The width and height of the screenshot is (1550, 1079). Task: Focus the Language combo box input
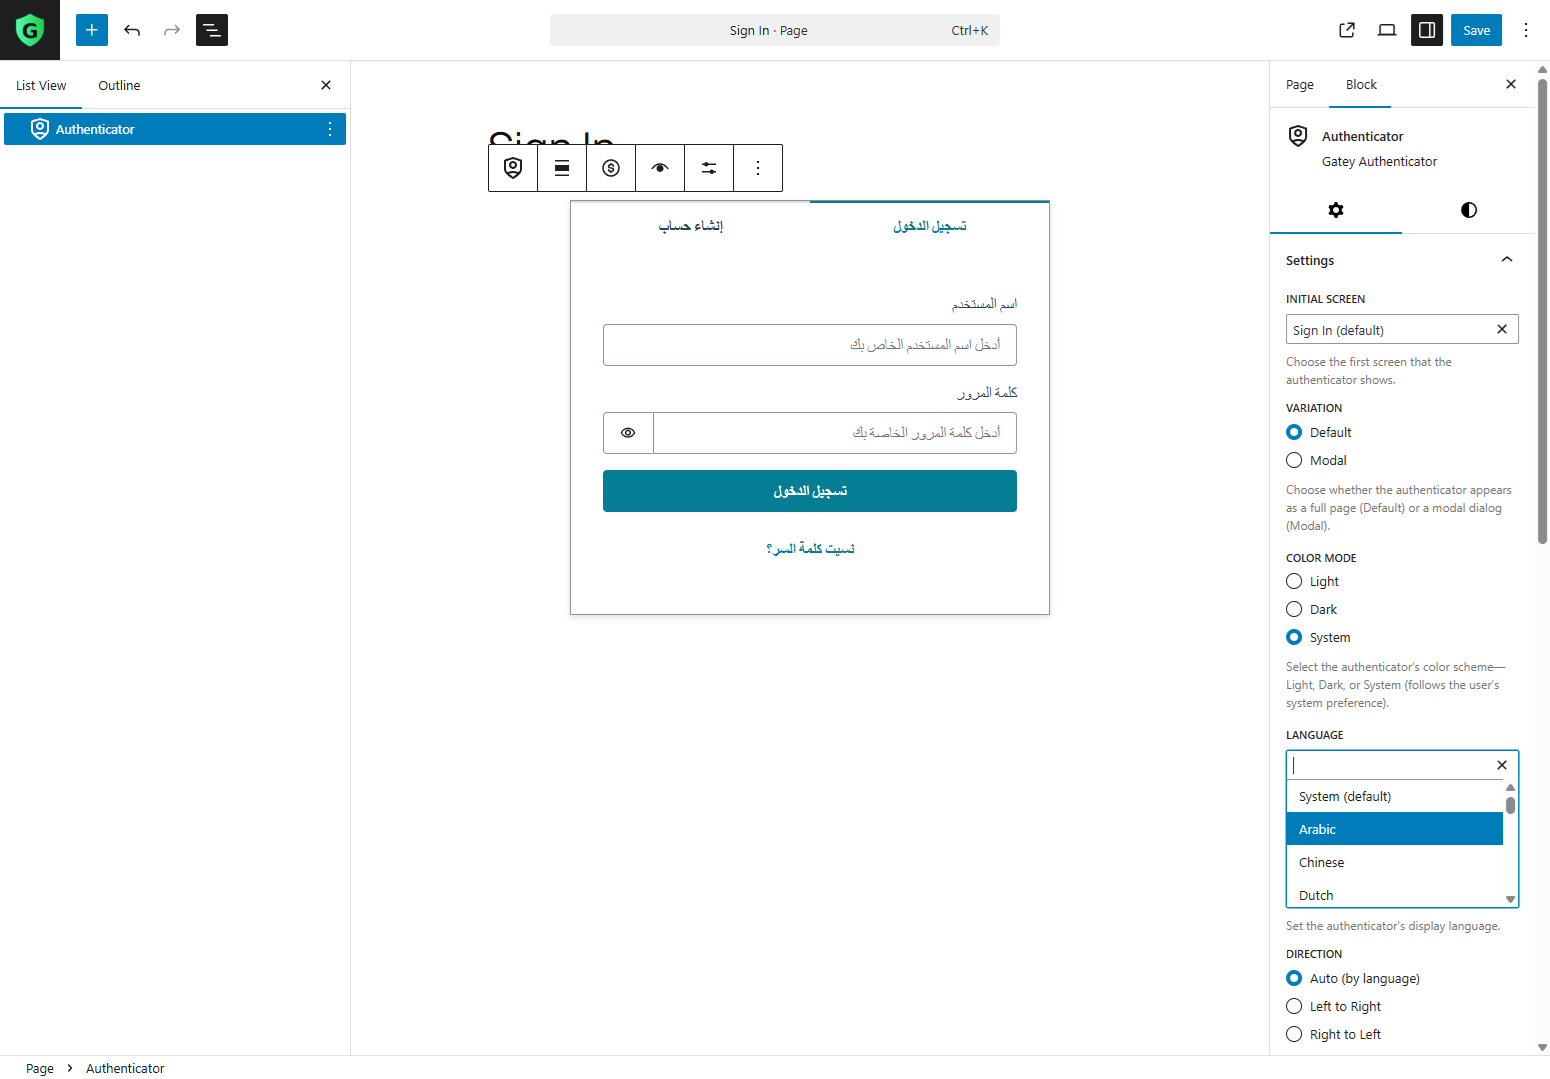pyautogui.click(x=1388, y=765)
